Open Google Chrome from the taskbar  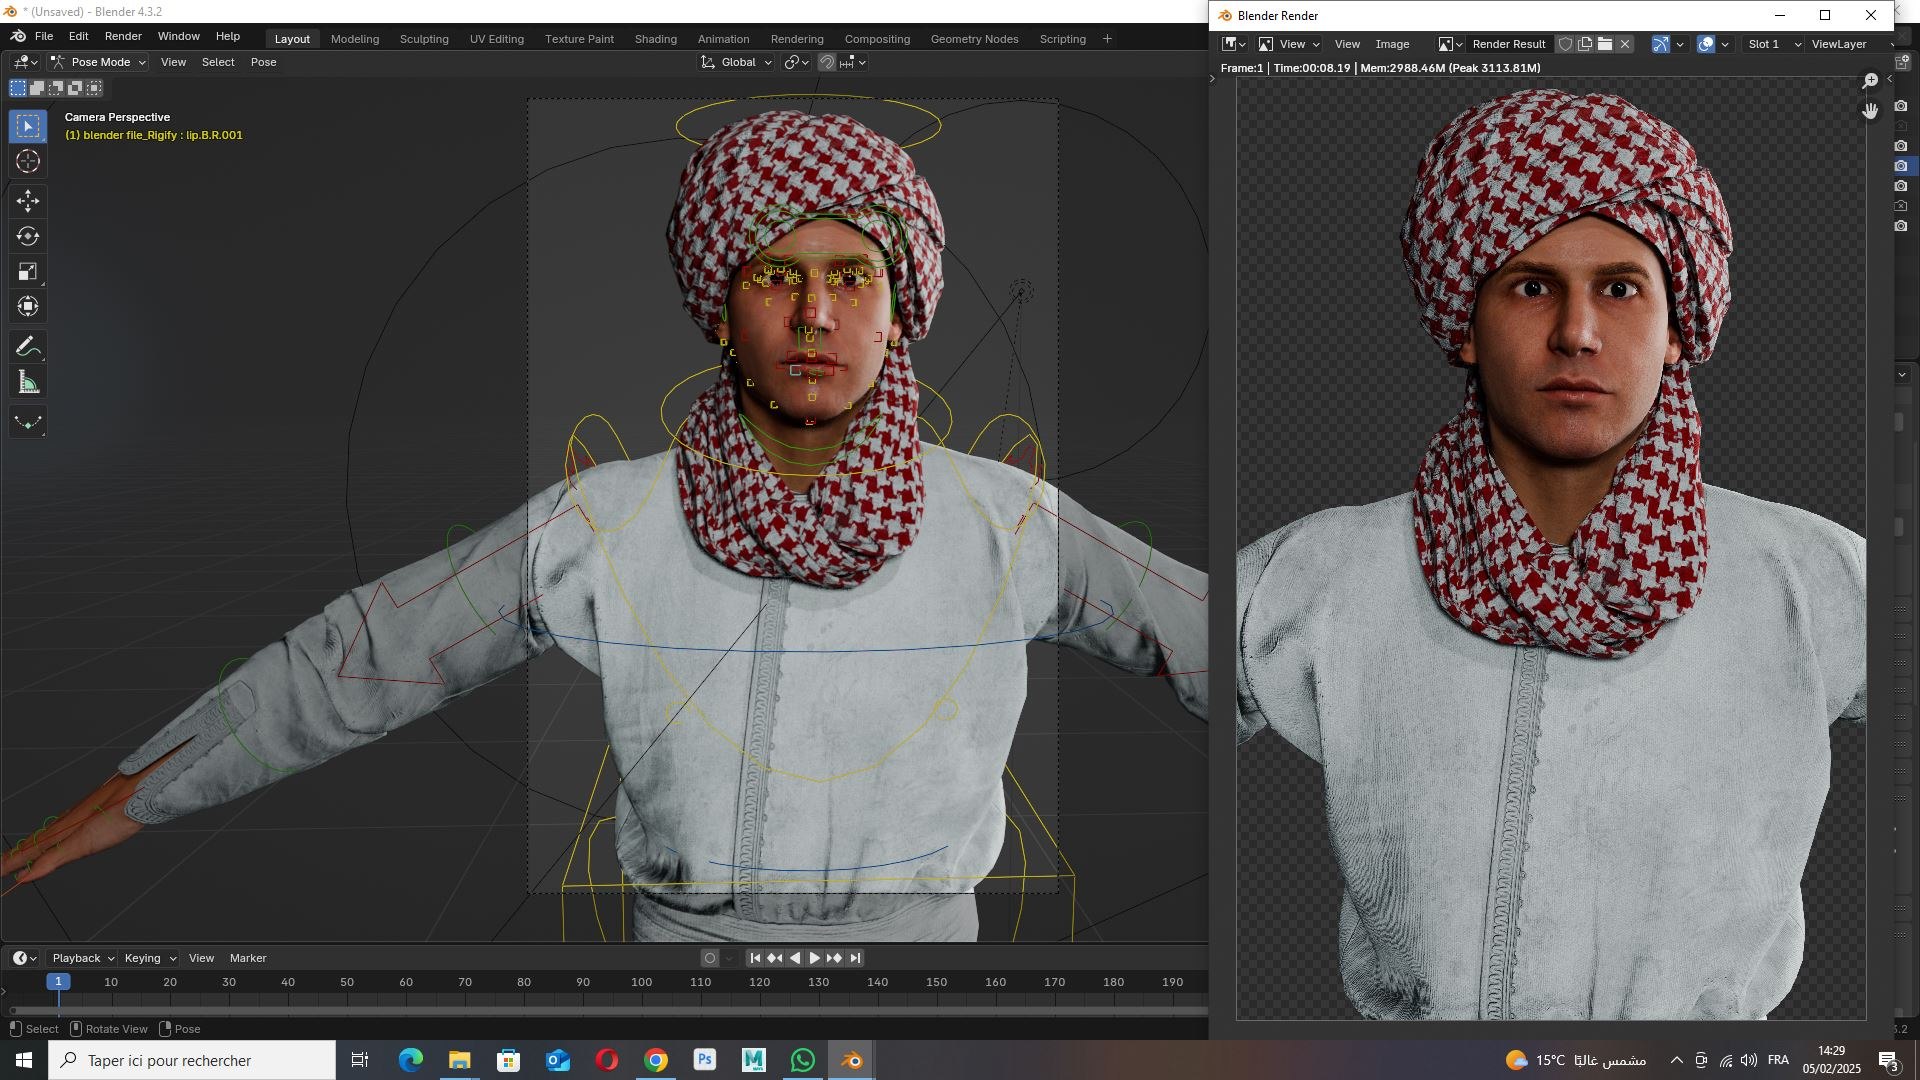[656, 1060]
